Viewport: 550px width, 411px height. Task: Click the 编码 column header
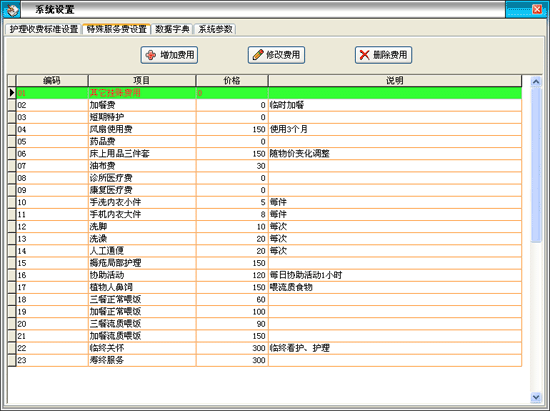[x=52, y=81]
